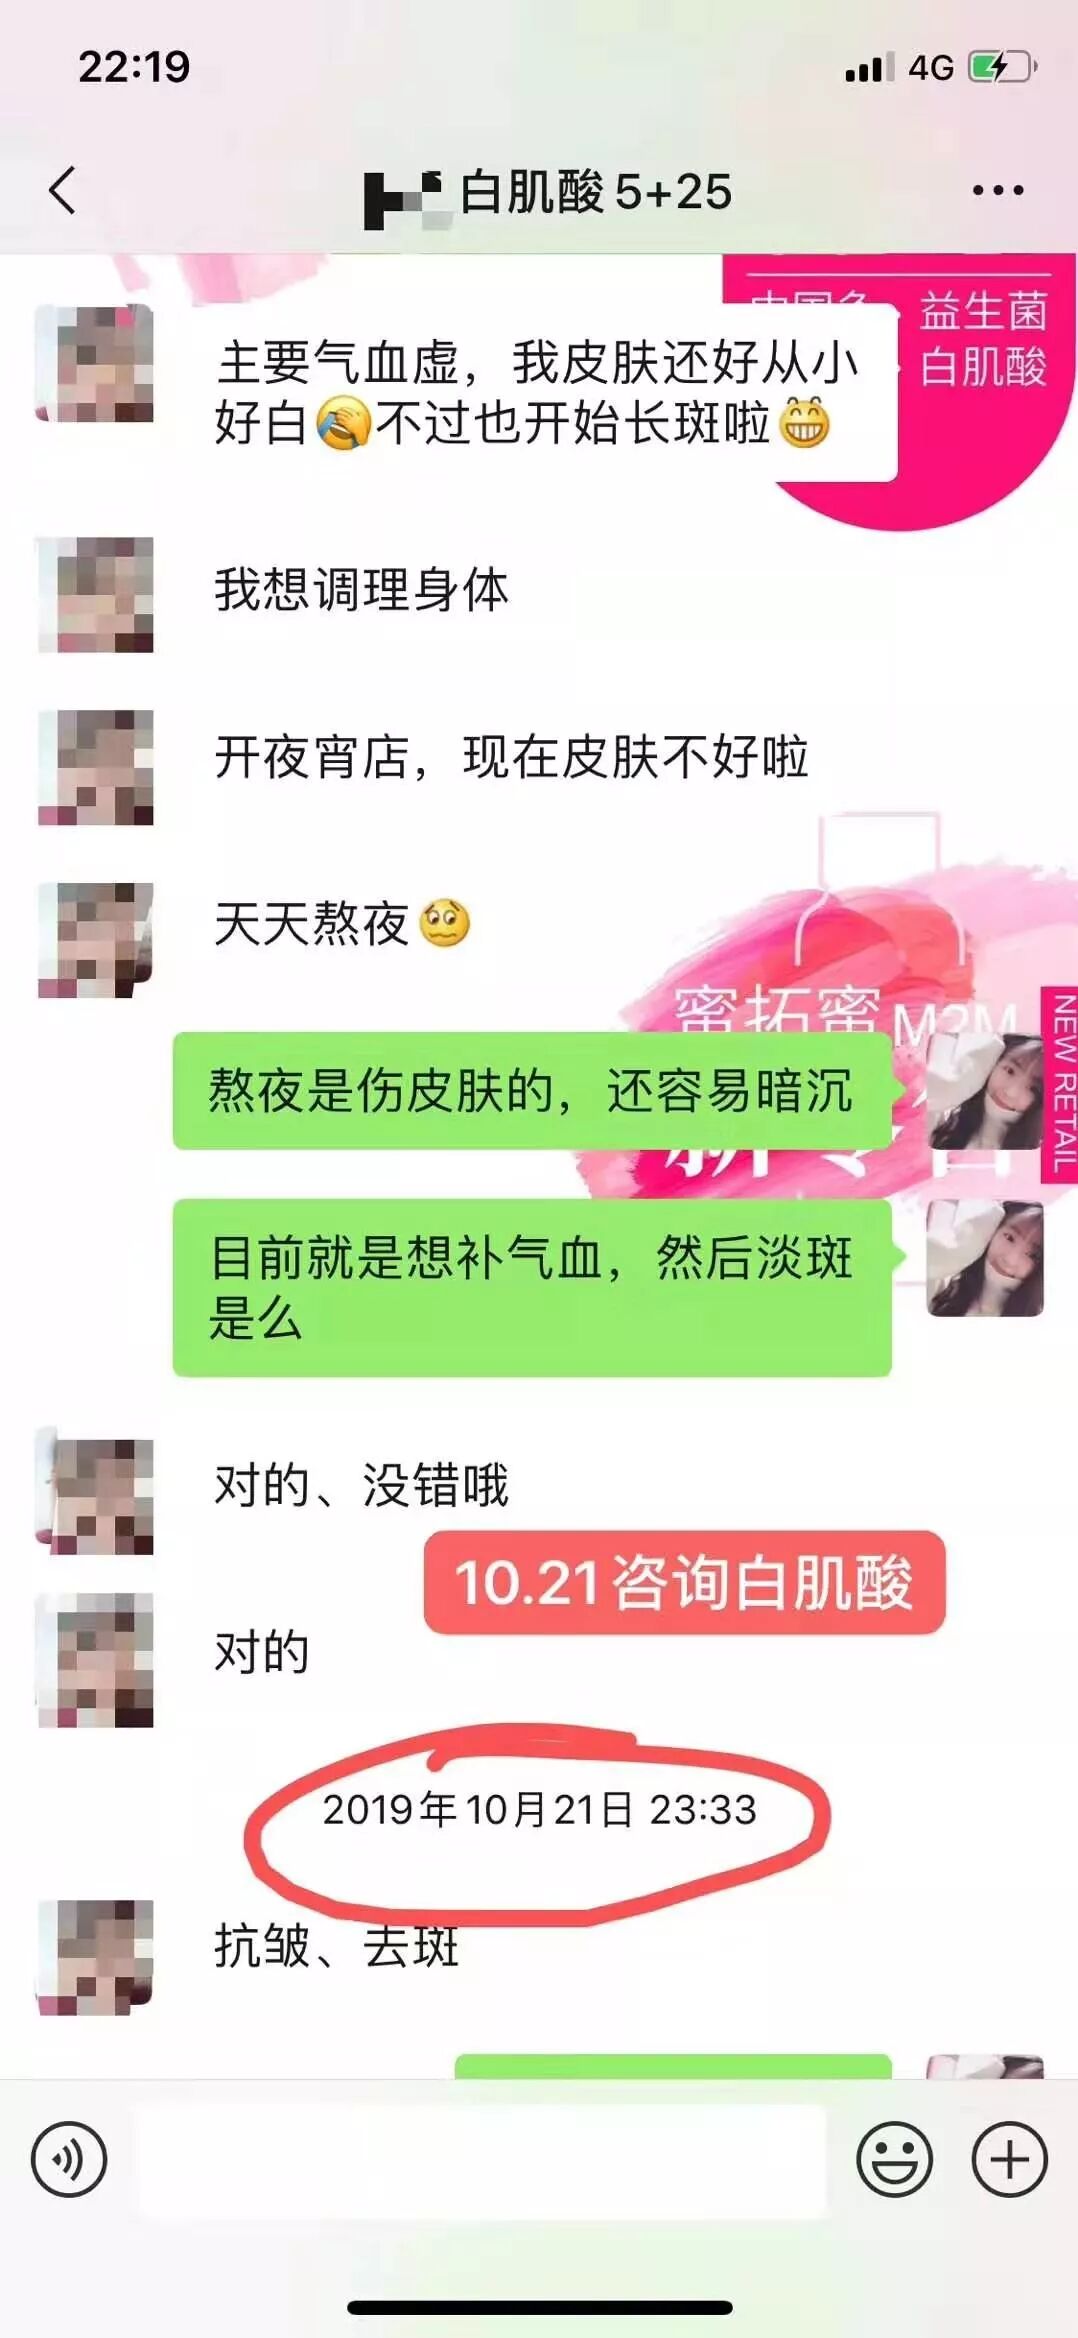Tap the back arrow in chat header
The image size is (1078, 2338).
point(62,190)
